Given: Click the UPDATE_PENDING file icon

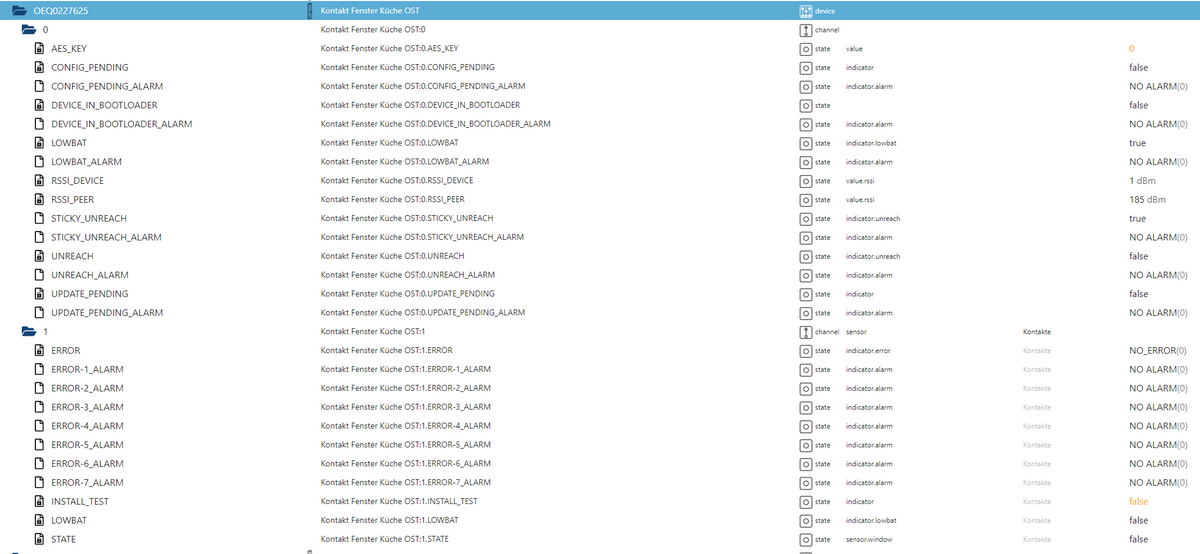Looking at the screenshot, I should [40, 293].
